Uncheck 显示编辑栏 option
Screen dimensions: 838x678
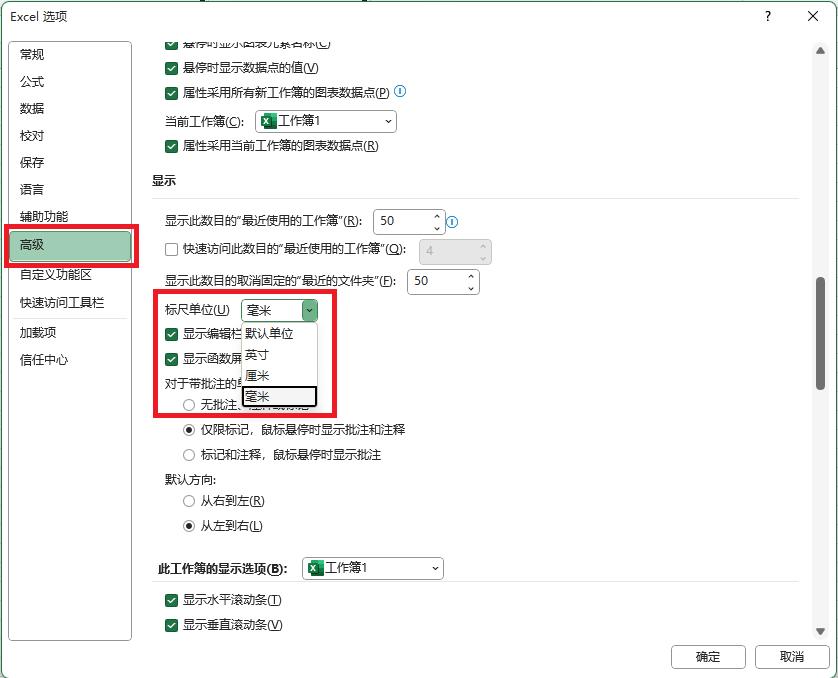[172, 334]
